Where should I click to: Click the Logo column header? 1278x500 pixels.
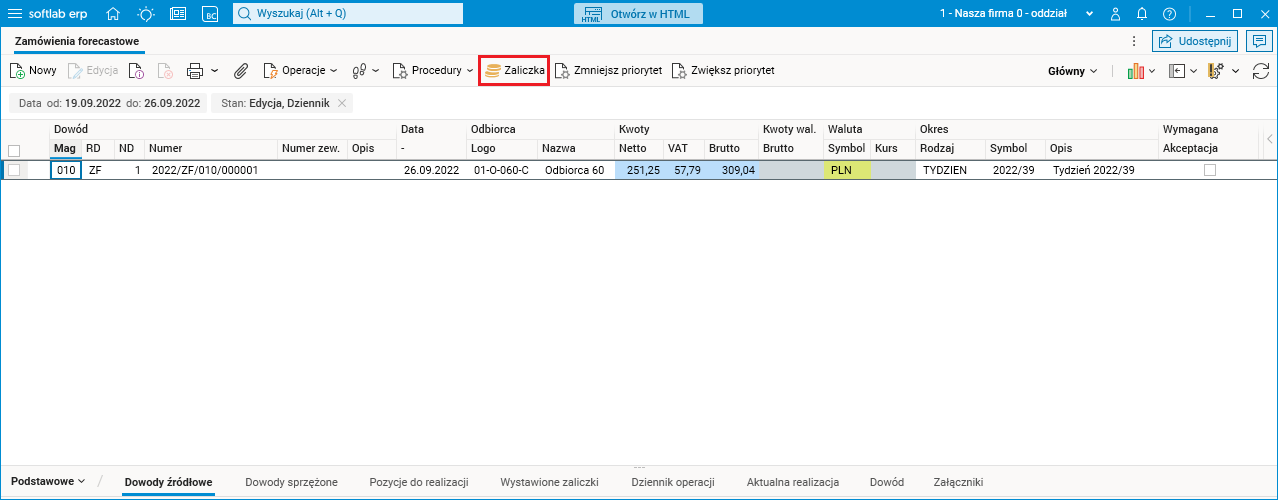[x=502, y=148]
